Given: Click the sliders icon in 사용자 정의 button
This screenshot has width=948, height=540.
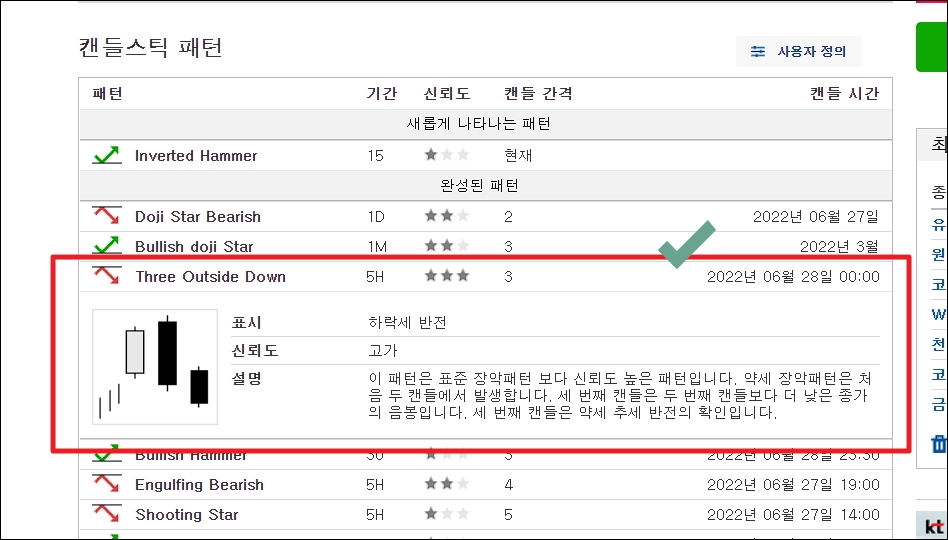Looking at the screenshot, I should [x=758, y=51].
